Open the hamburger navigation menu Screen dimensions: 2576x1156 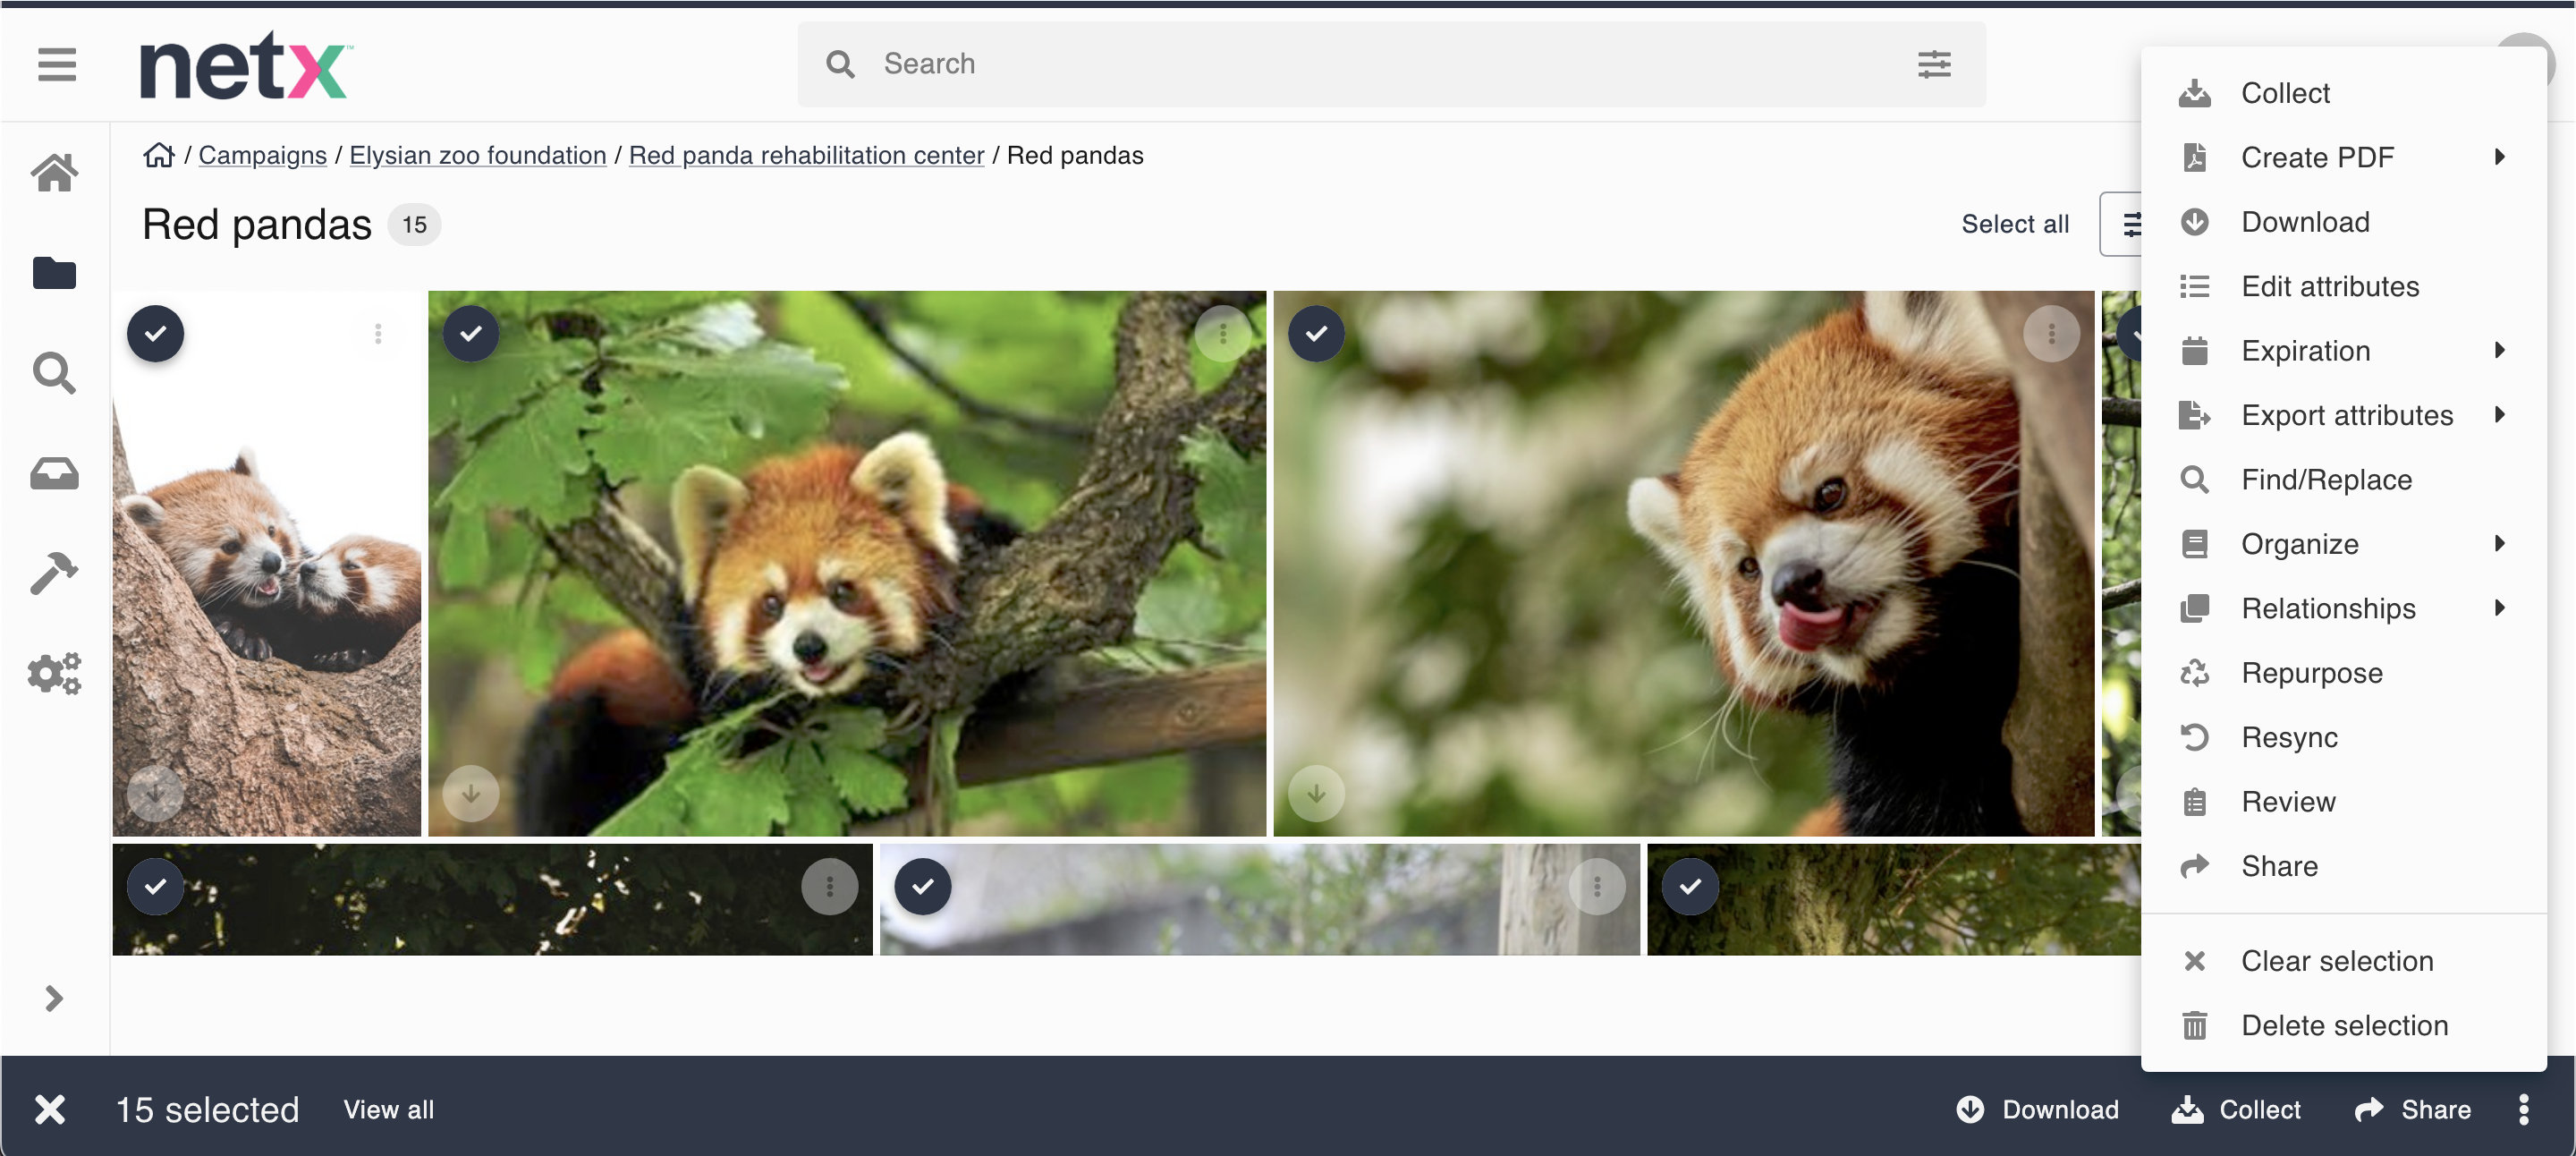tap(57, 65)
